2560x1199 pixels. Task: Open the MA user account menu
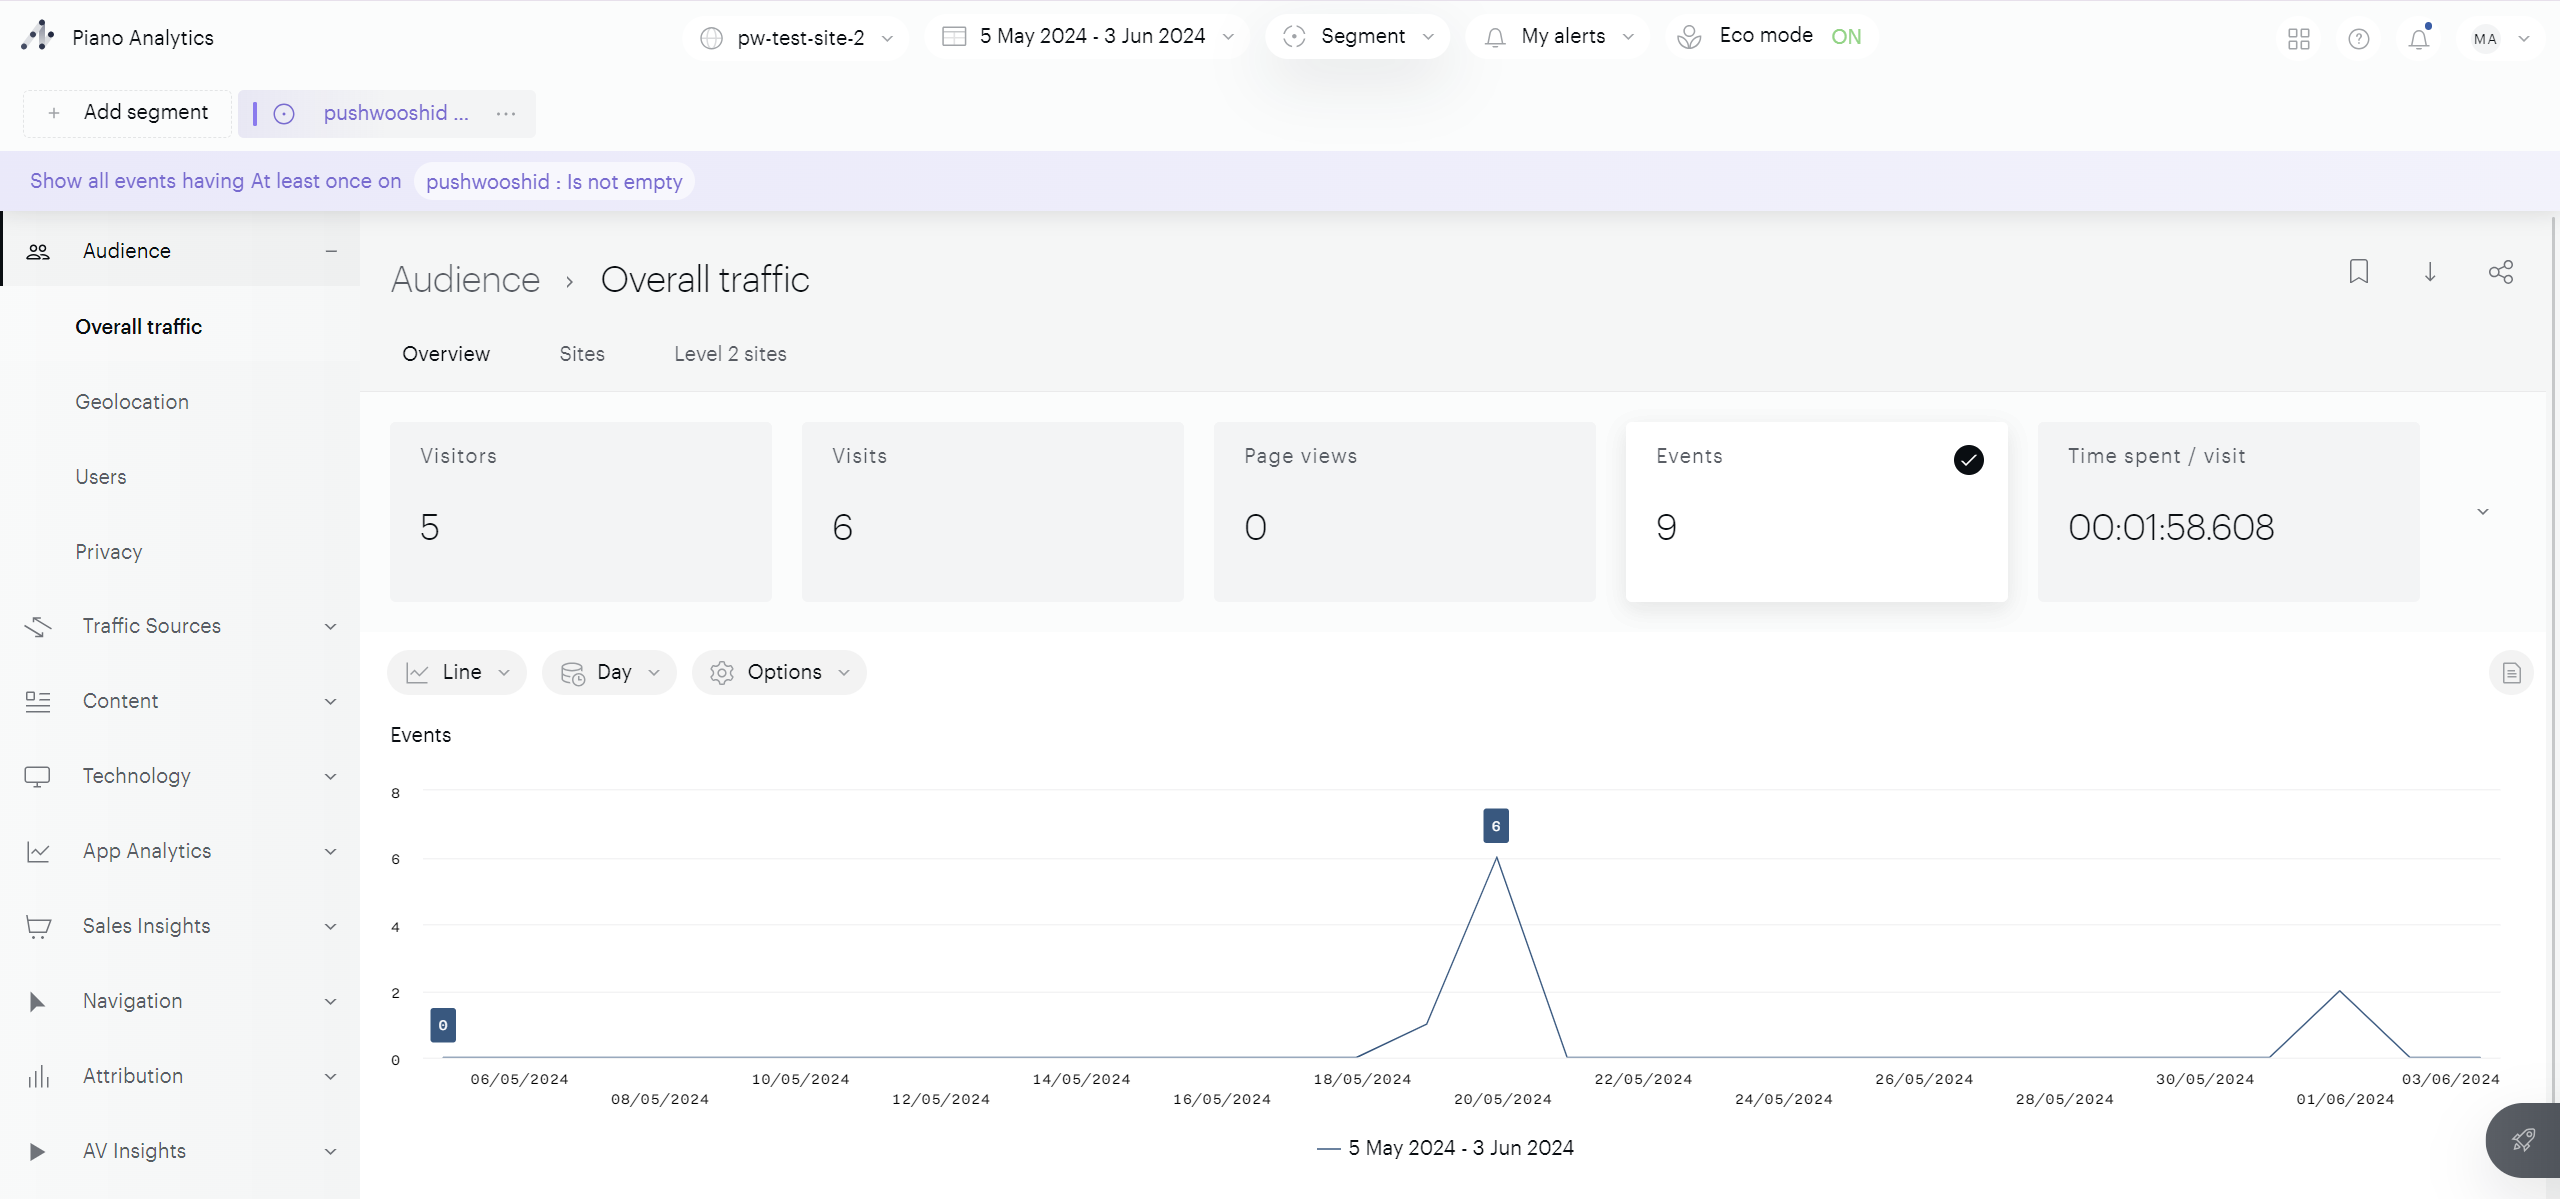click(2497, 38)
